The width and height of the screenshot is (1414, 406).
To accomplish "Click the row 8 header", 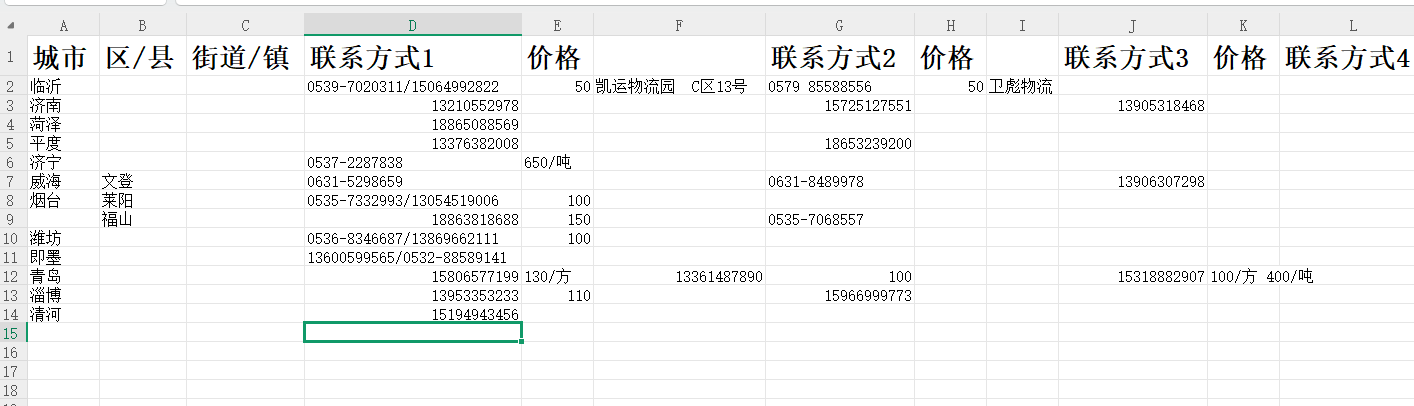I will click(x=12, y=201).
